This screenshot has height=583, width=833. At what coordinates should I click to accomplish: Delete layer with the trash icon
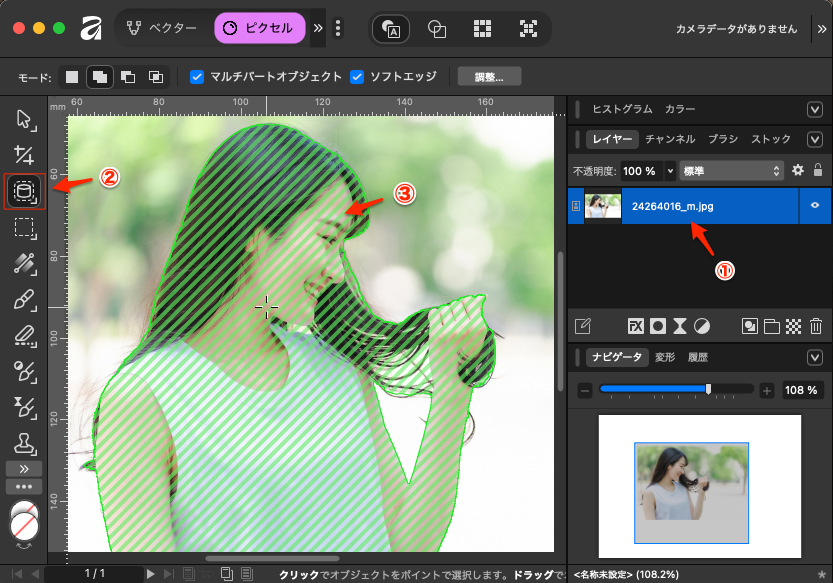tap(816, 325)
